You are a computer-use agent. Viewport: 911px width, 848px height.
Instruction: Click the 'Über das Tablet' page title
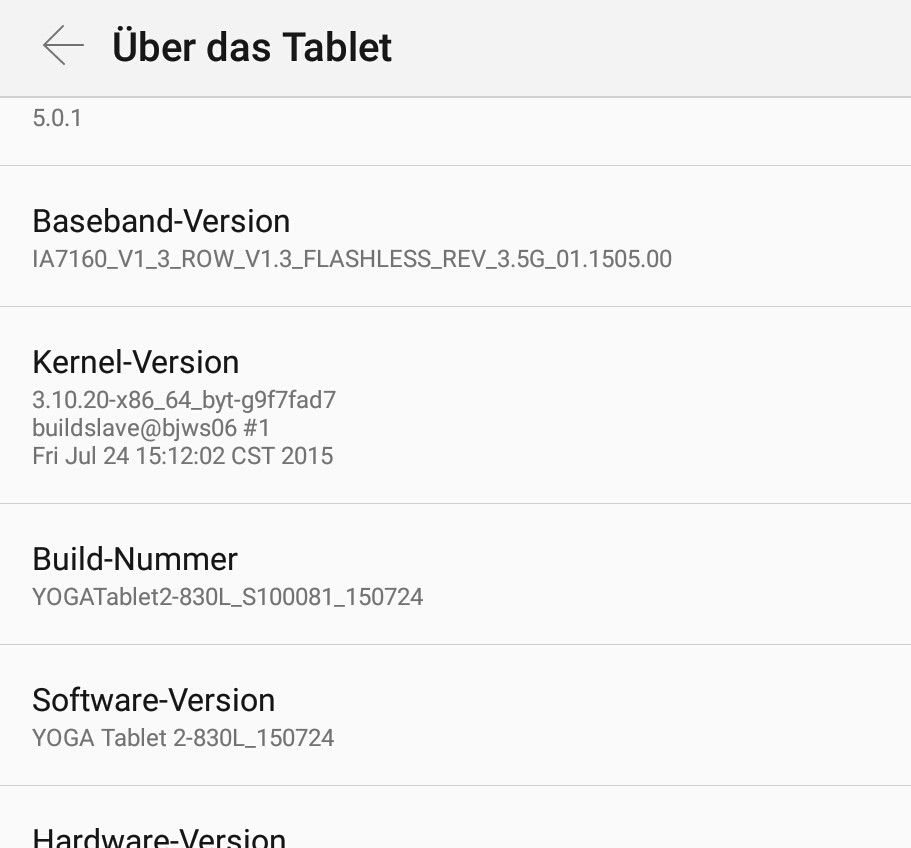(252, 47)
